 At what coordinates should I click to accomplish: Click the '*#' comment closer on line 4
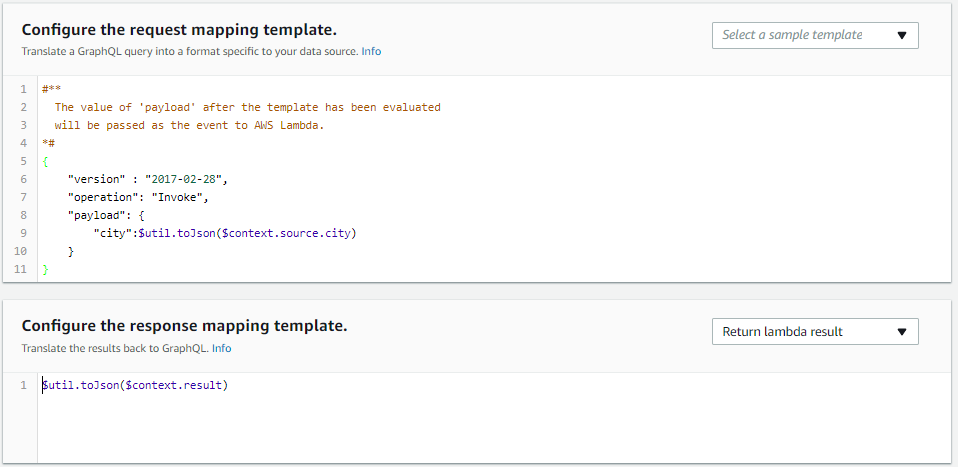pyautogui.click(x=48, y=143)
